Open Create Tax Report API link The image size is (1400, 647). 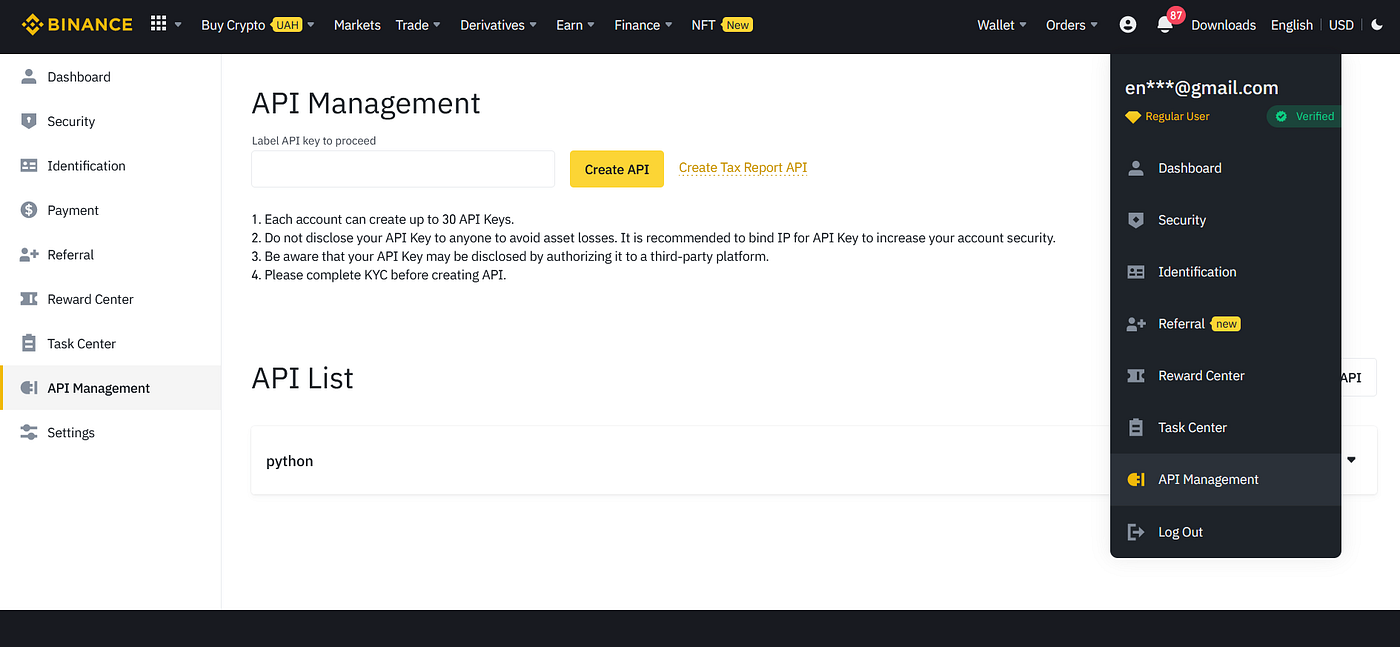pyautogui.click(x=743, y=168)
